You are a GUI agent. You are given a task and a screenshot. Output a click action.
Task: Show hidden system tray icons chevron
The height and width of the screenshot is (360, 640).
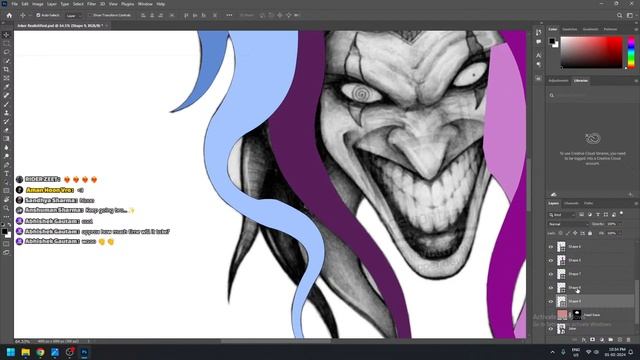pyautogui.click(x=553, y=352)
